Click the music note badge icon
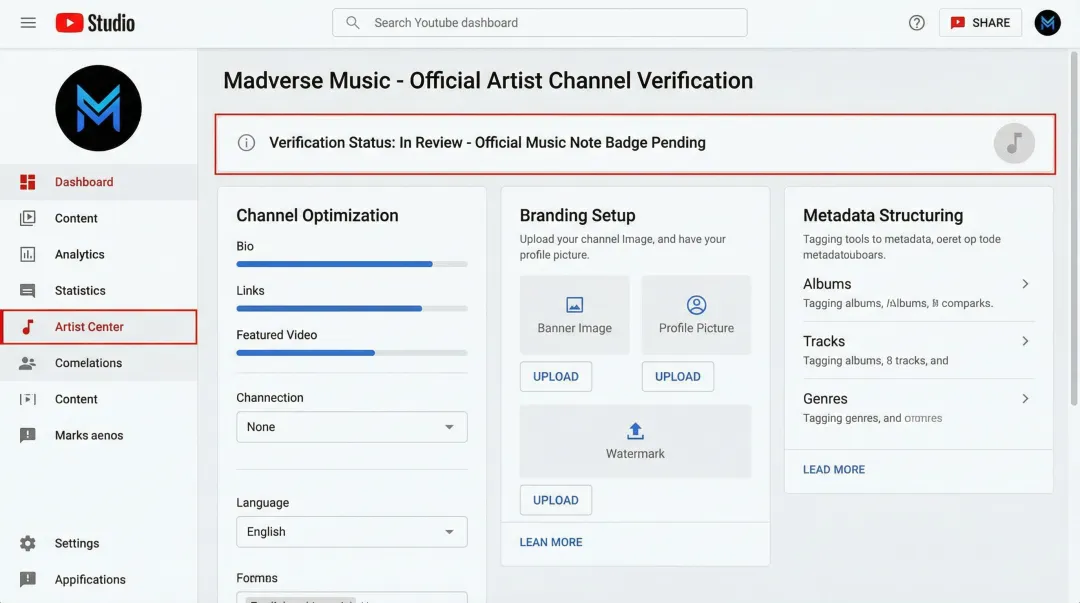1080x603 pixels. (1013, 143)
